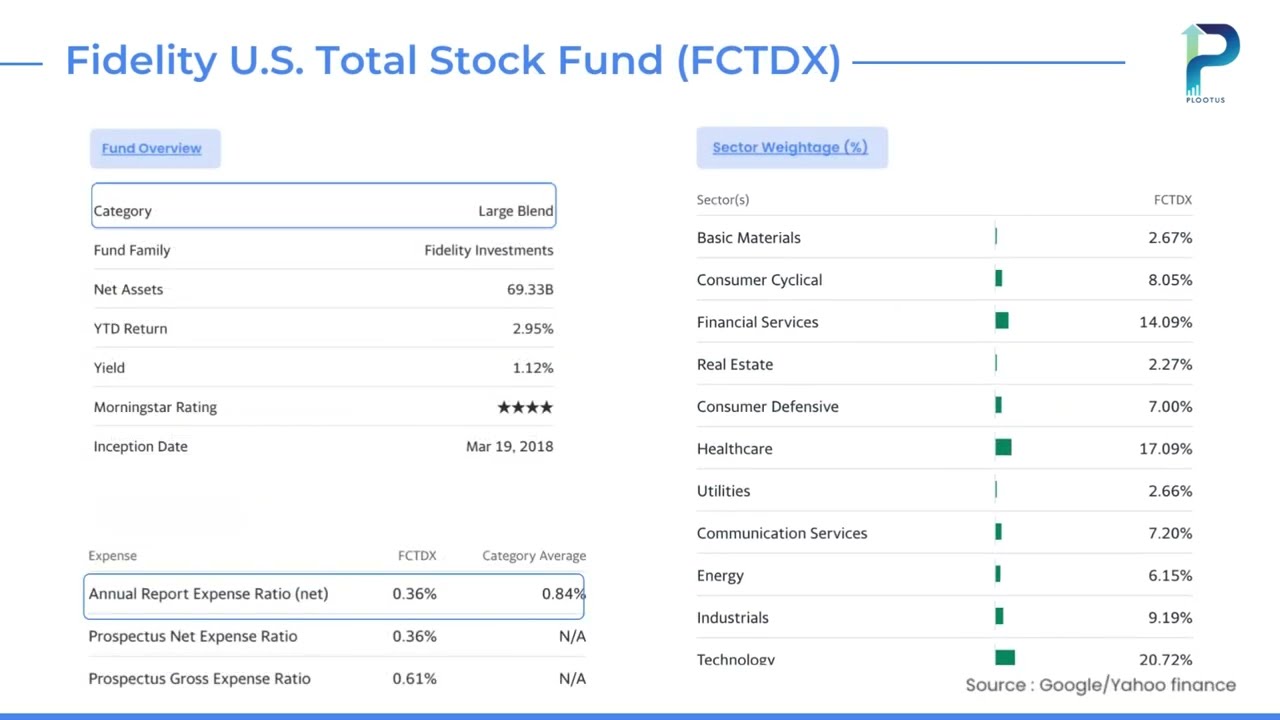Screen dimensions: 1280x720
Task: Click the Consumer Cyclical green bar
Action: pos(998,279)
